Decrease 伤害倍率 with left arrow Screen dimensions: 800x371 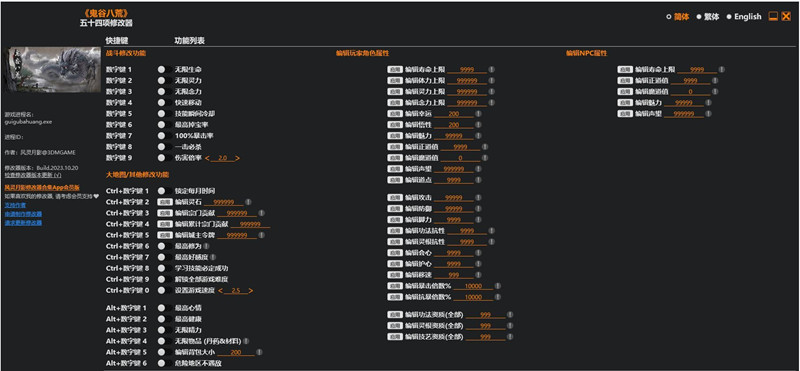(207, 158)
